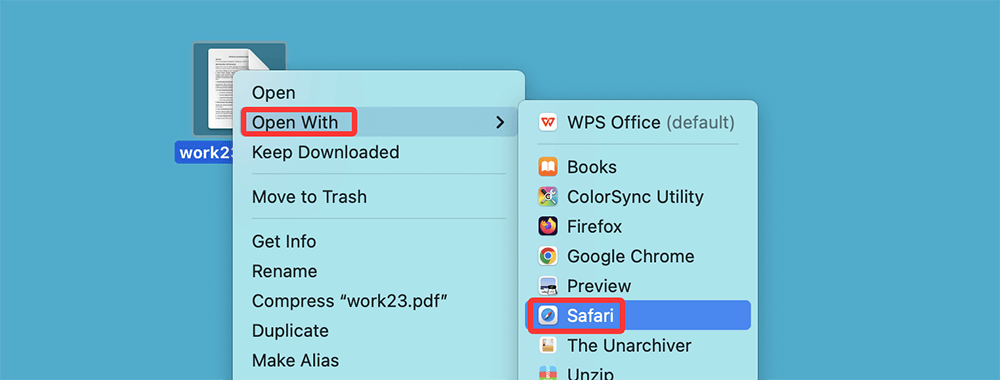The width and height of the screenshot is (1000, 380).
Task: Pick ColorSync Utility text entry
Action: [635, 197]
